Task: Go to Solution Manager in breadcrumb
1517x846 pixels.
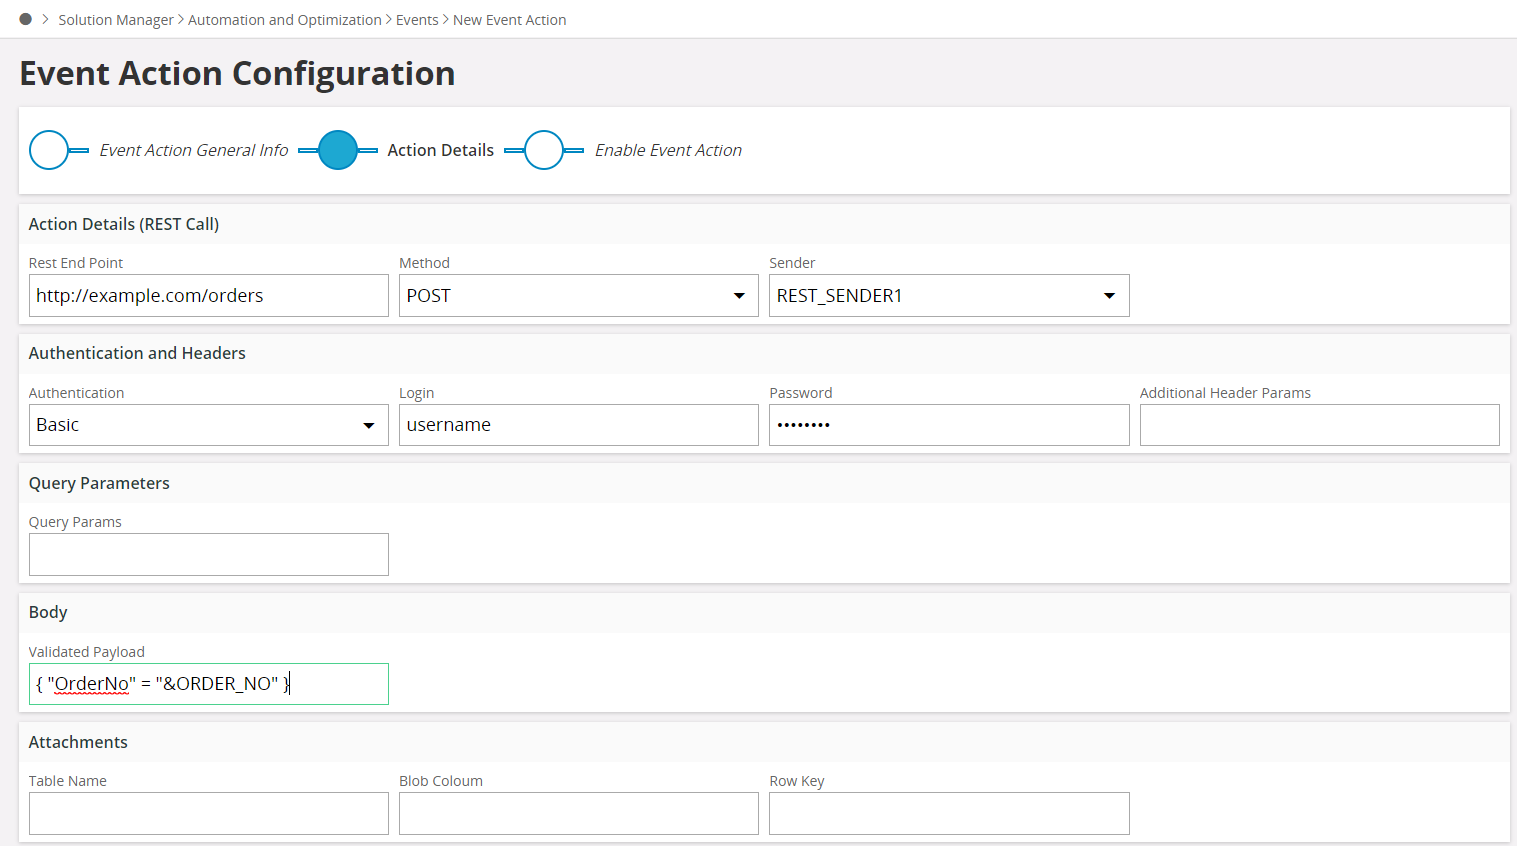Action: (x=116, y=20)
